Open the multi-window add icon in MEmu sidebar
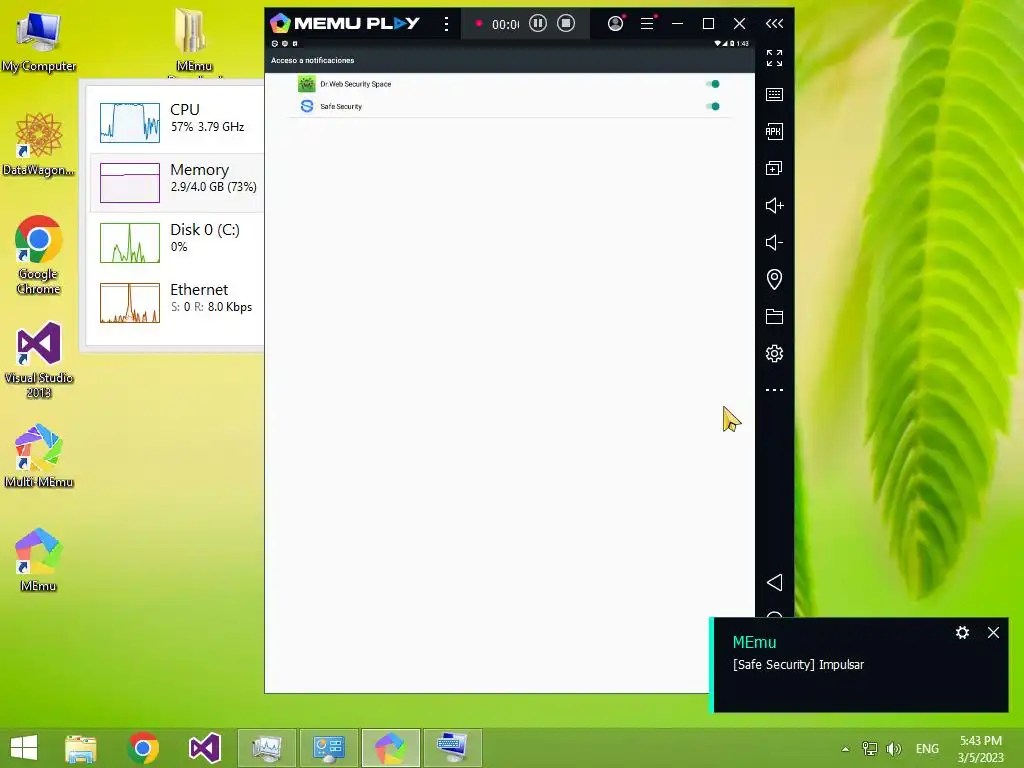Image resolution: width=1024 pixels, height=768 pixels. point(774,168)
